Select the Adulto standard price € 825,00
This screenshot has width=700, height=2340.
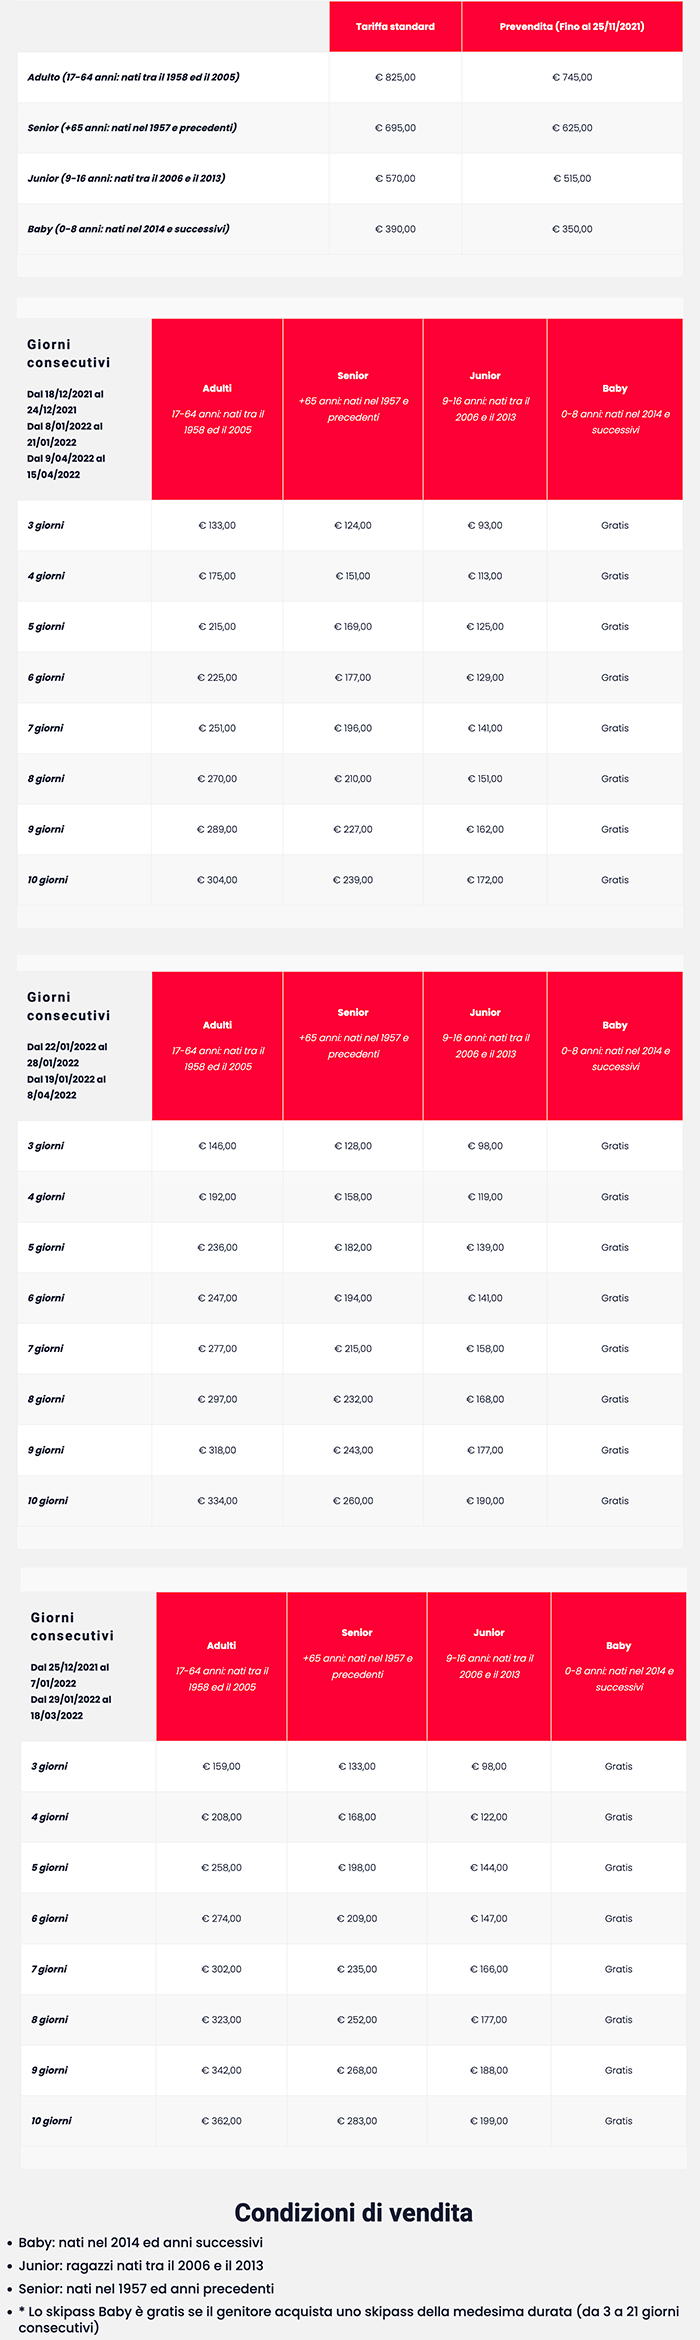click(x=395, y=77)
